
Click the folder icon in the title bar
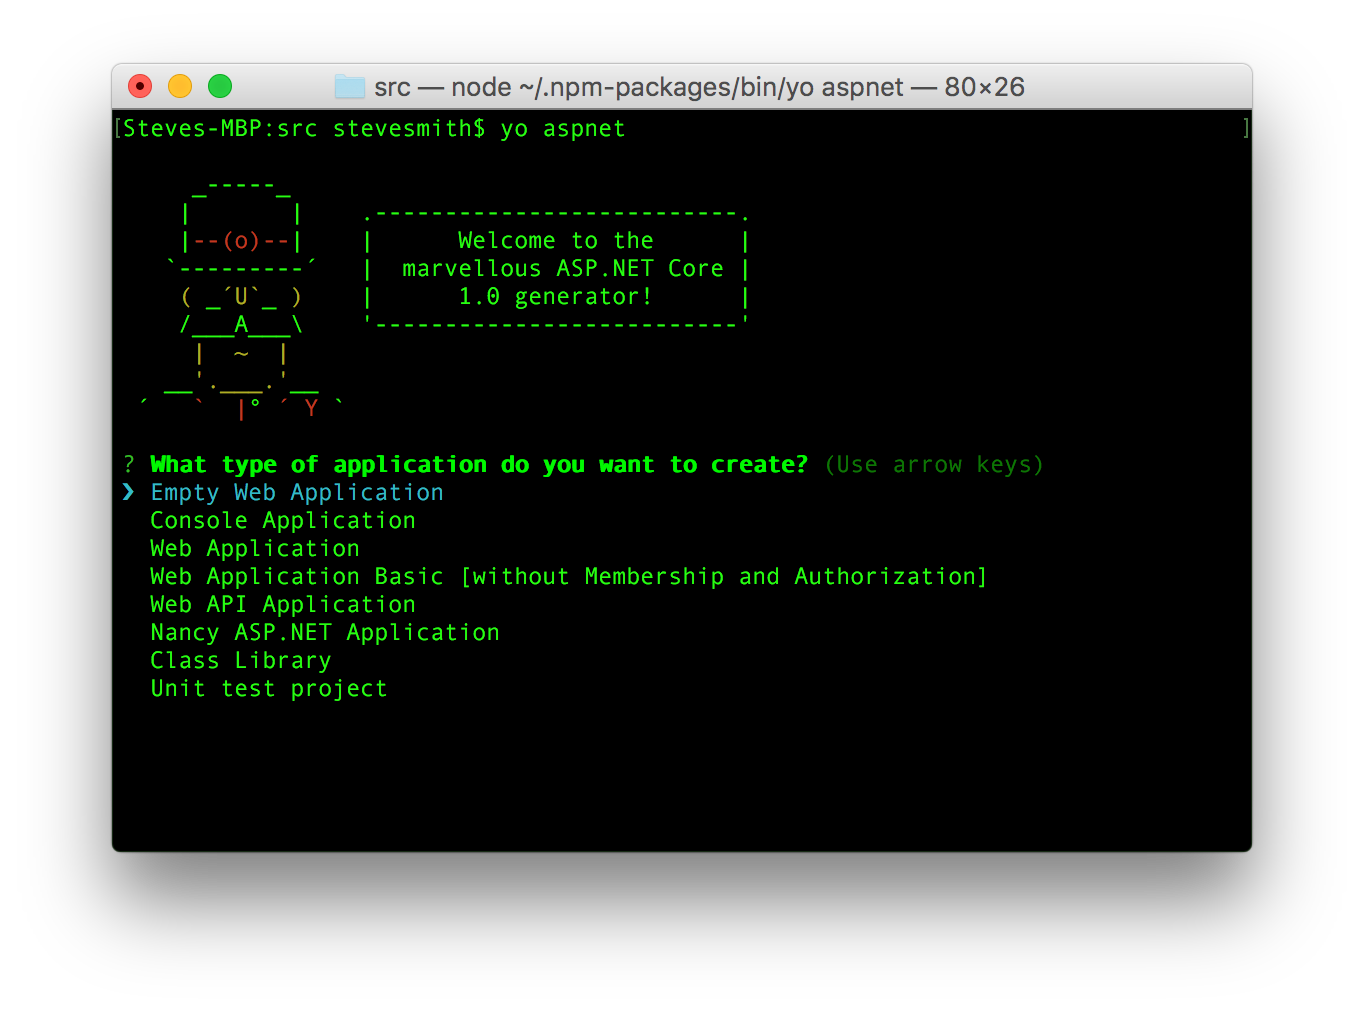coord(350,87)
